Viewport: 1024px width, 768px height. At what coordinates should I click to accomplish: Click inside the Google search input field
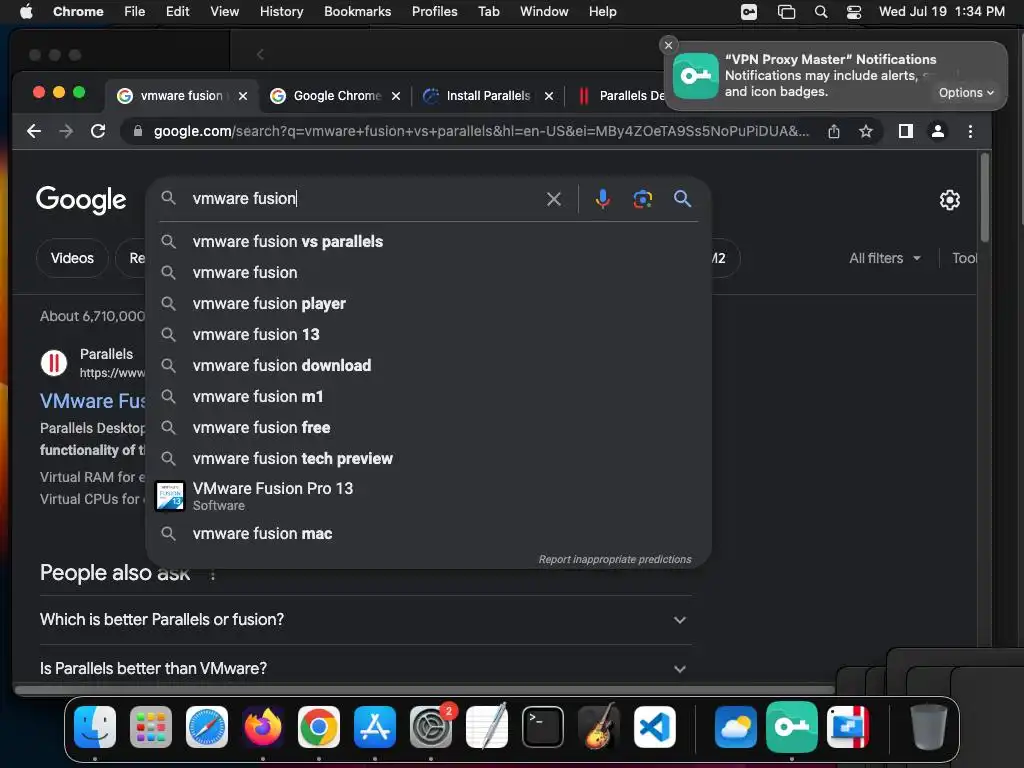click(x=366, y=199)
